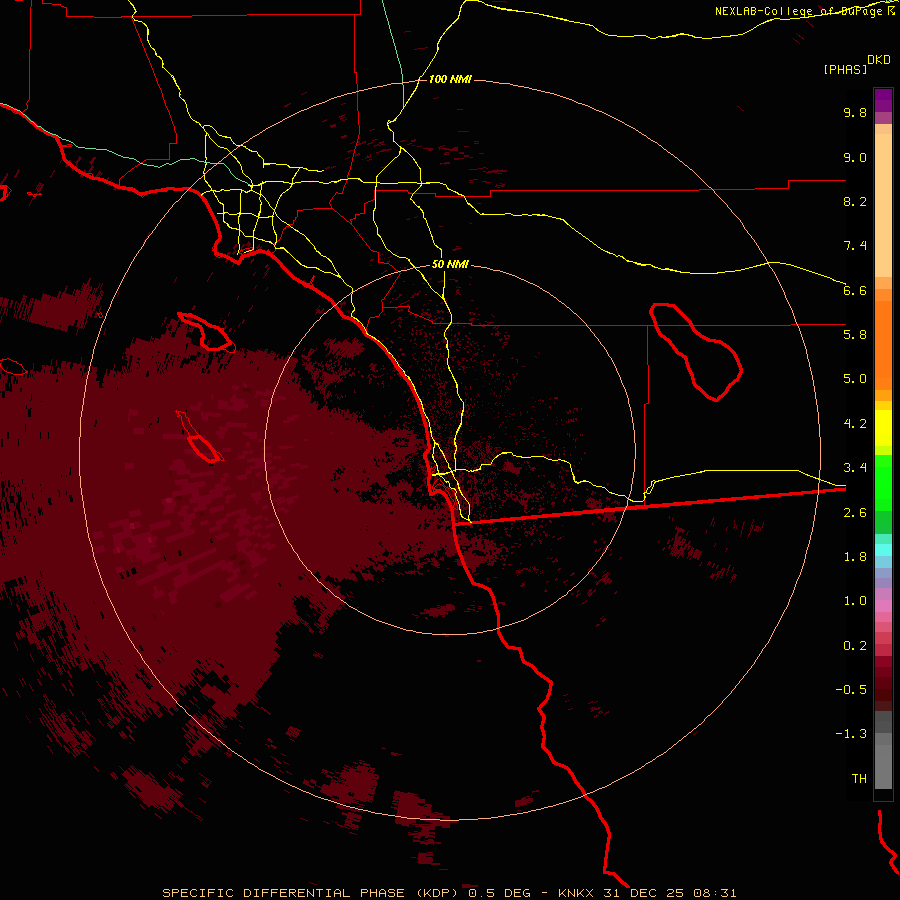Click the DKD units label above the scale
The height and width of the screenshot is (900, 900).
tap(879, 60)
